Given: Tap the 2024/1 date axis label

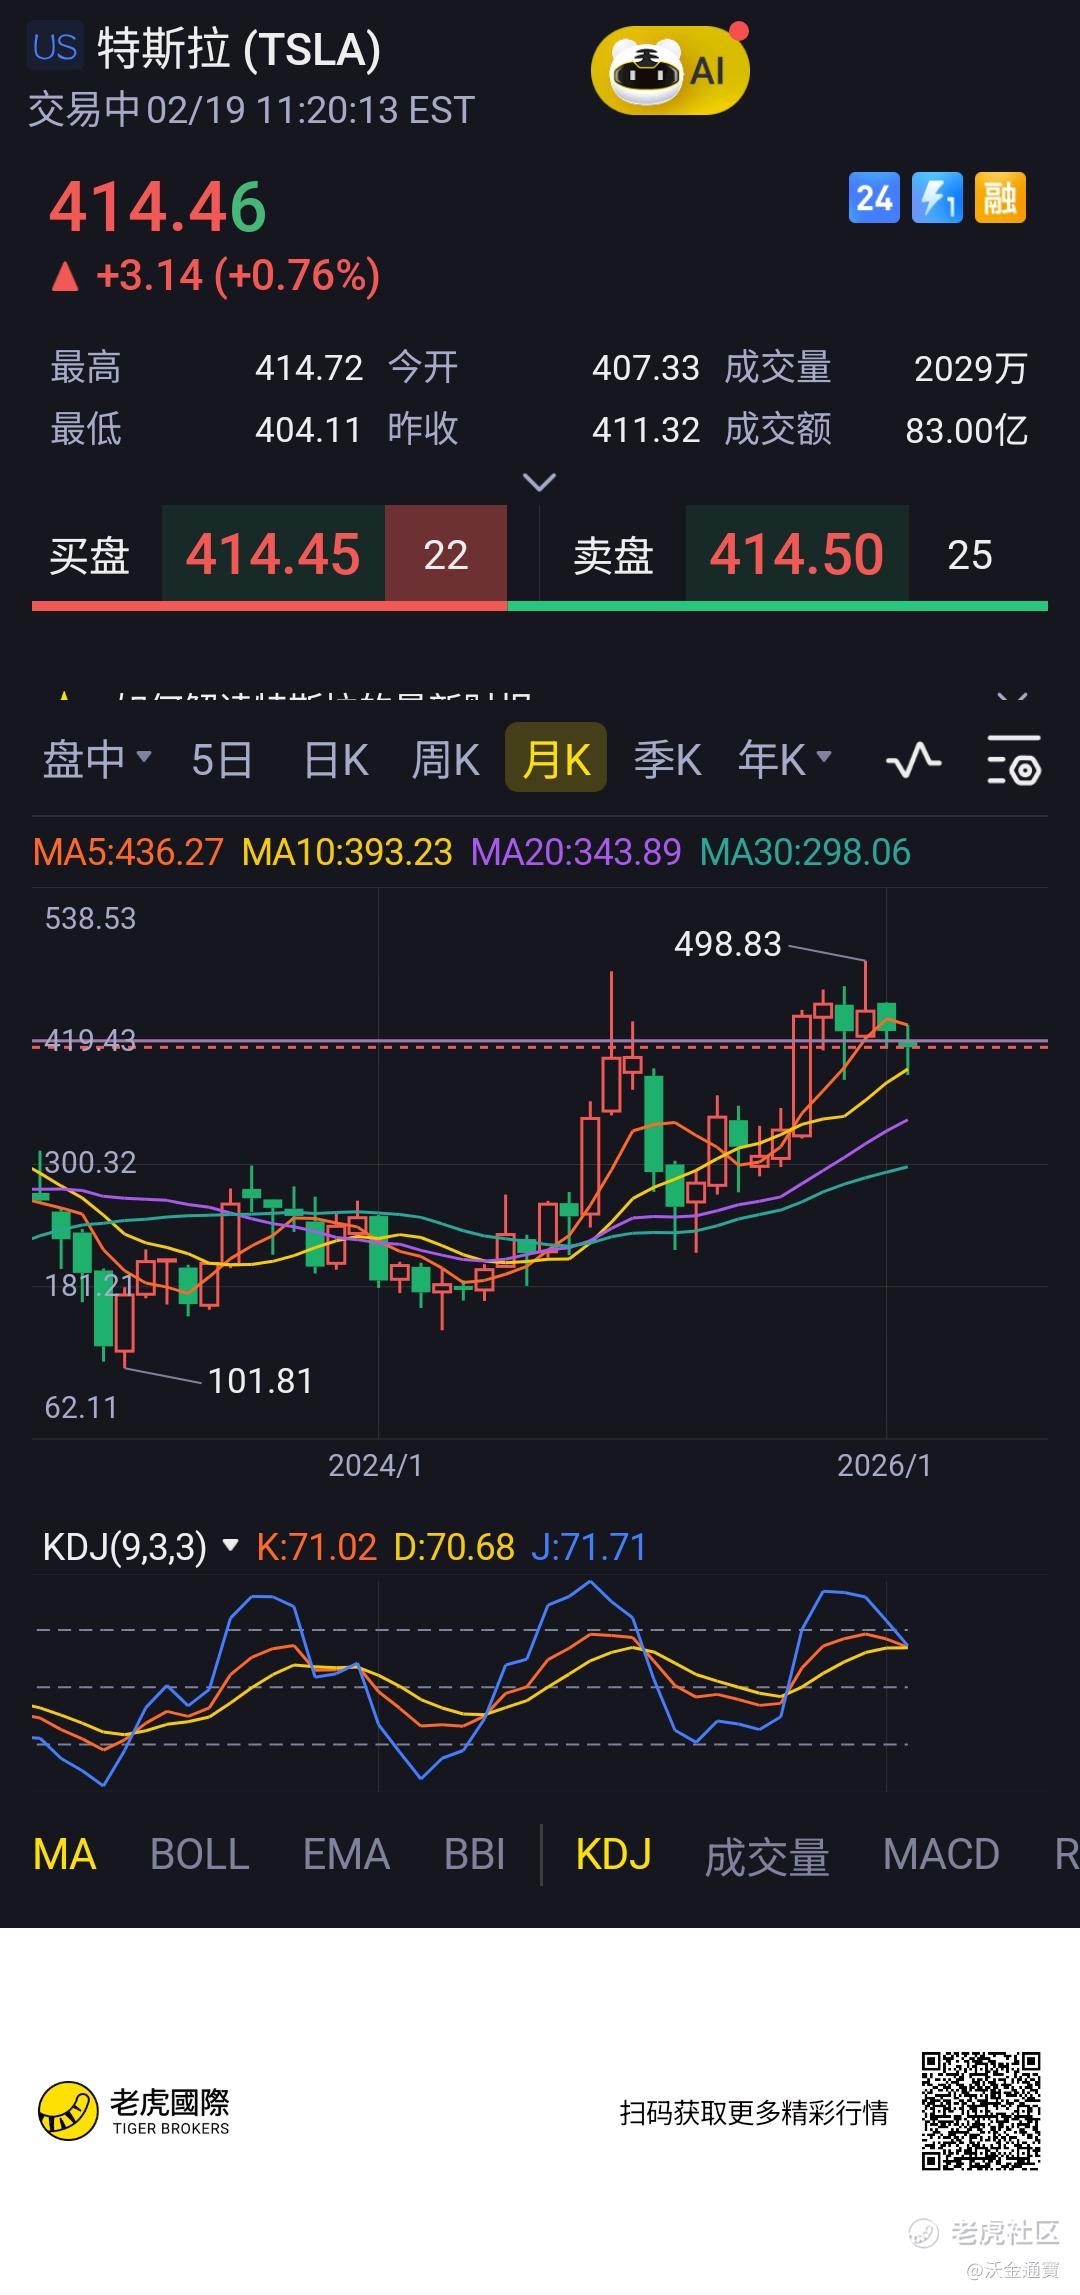Looking at the screenshot, I should click(x=375, y=1465).
